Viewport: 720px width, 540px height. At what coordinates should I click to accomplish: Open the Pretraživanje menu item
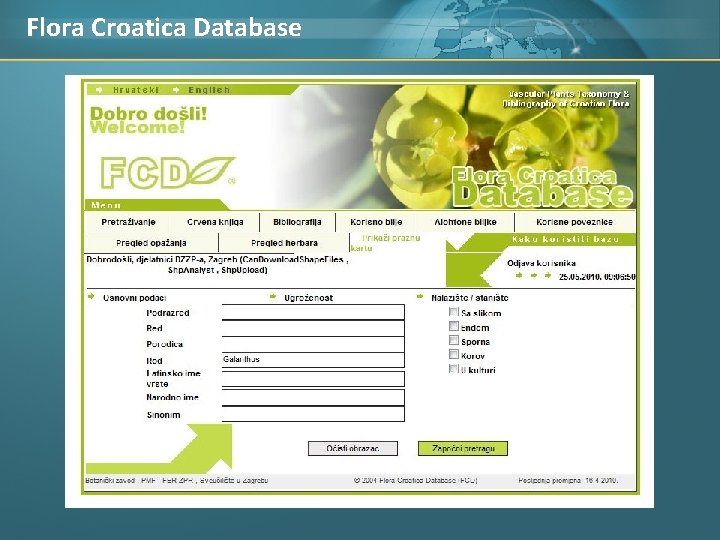[x=128, y=222]
